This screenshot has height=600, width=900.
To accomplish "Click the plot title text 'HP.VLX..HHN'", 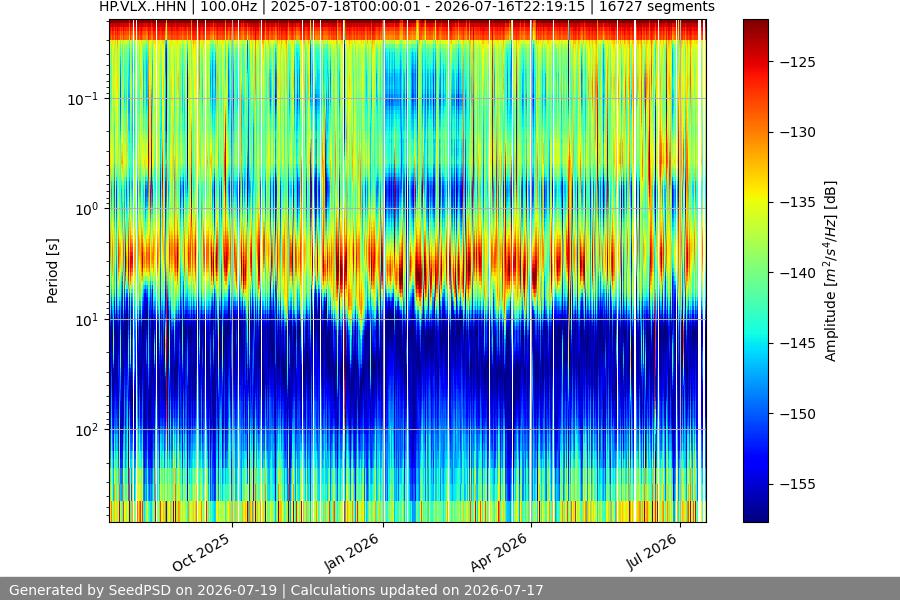I will [142, 7].
